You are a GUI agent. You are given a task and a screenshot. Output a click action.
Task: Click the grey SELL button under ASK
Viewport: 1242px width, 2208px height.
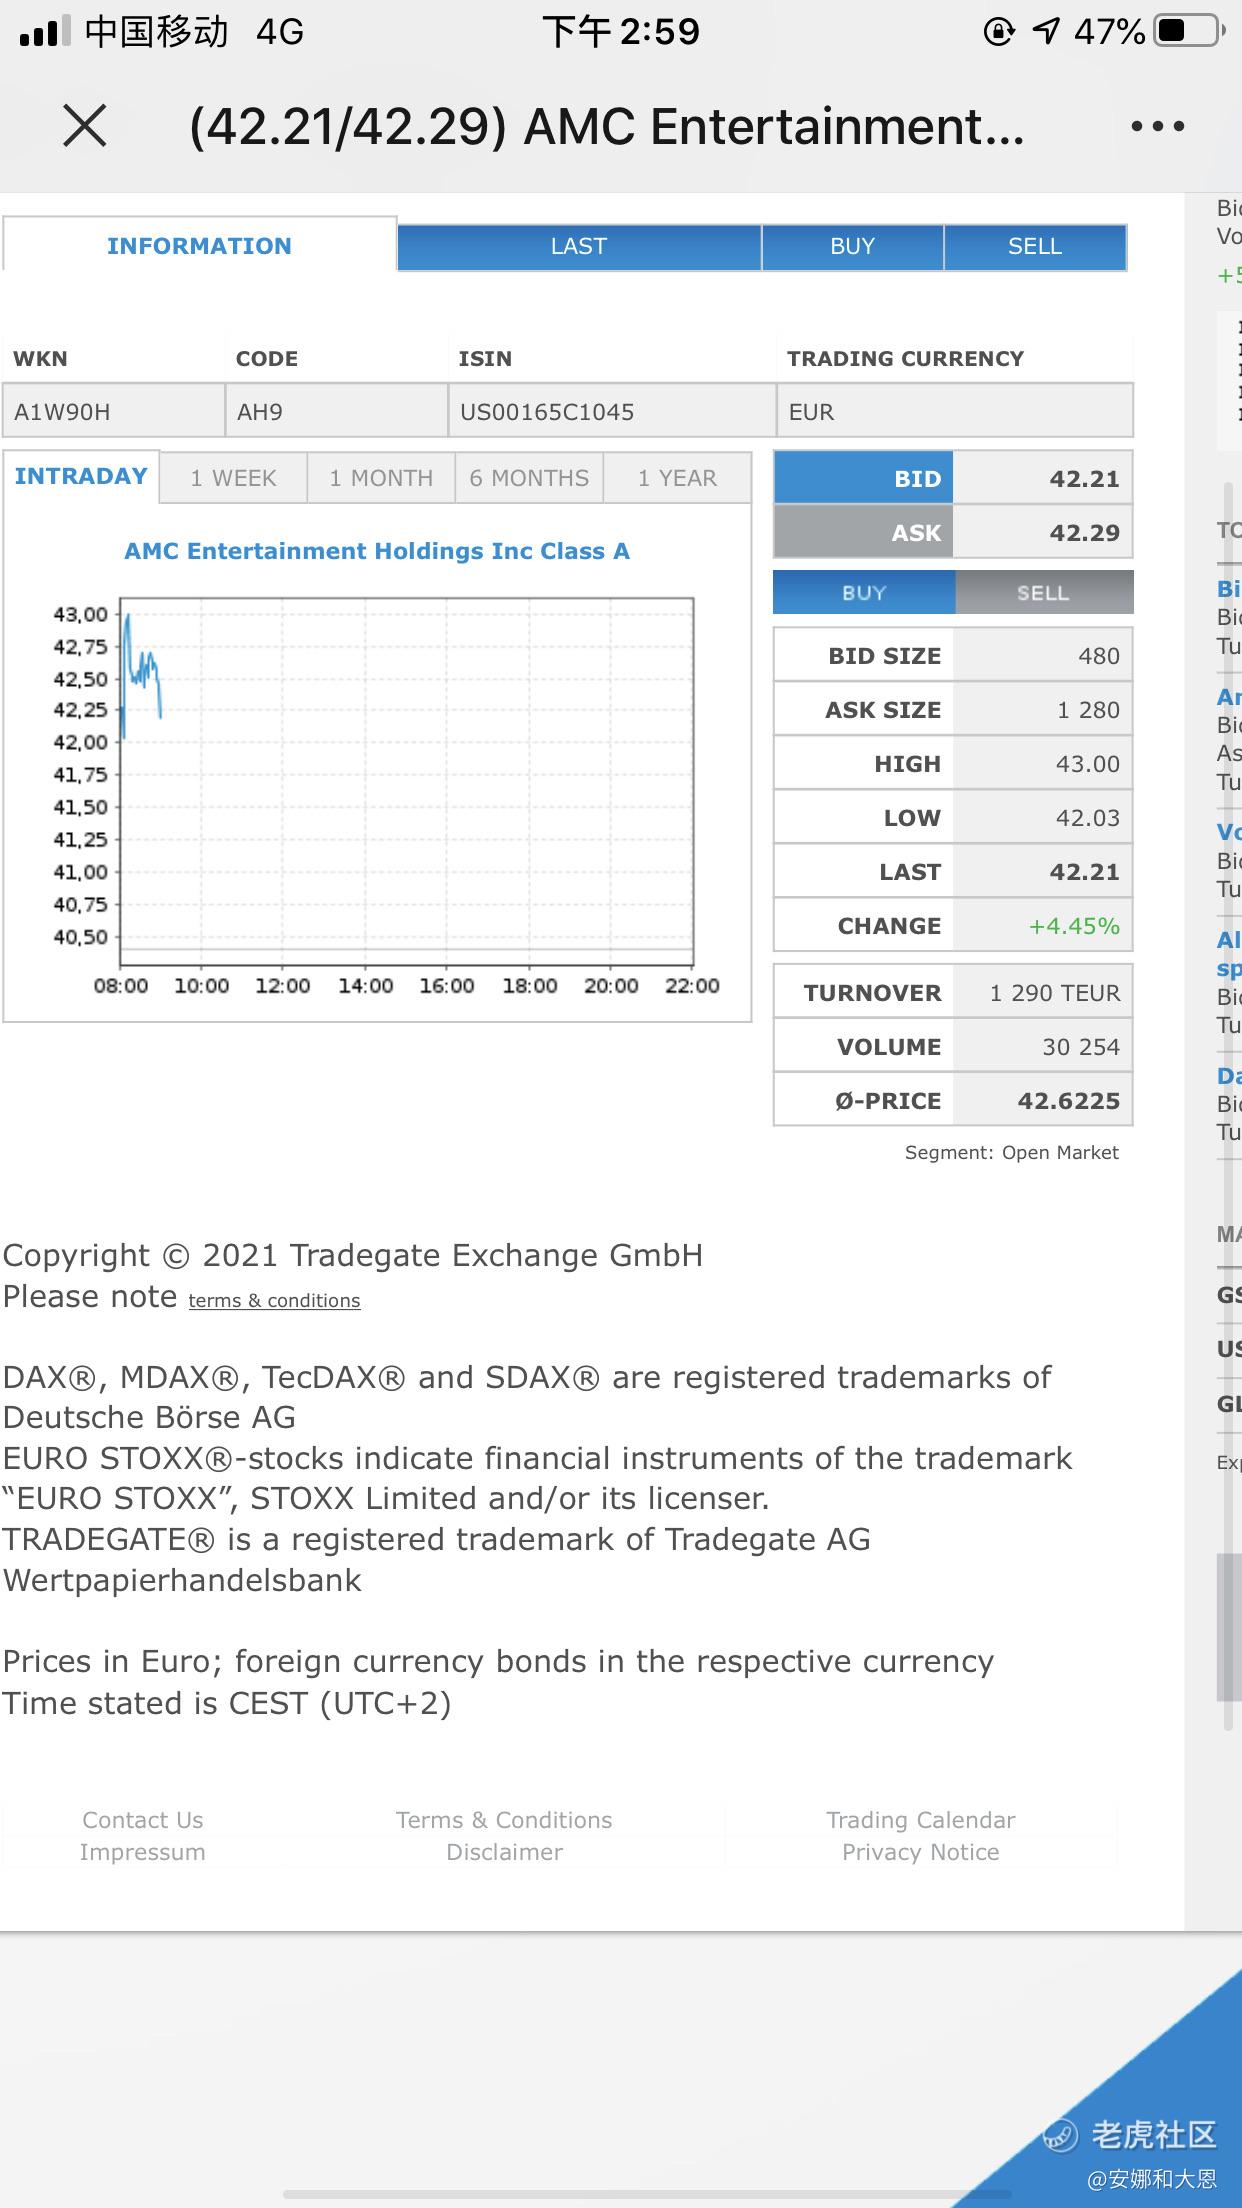[x=1044, y=592]
